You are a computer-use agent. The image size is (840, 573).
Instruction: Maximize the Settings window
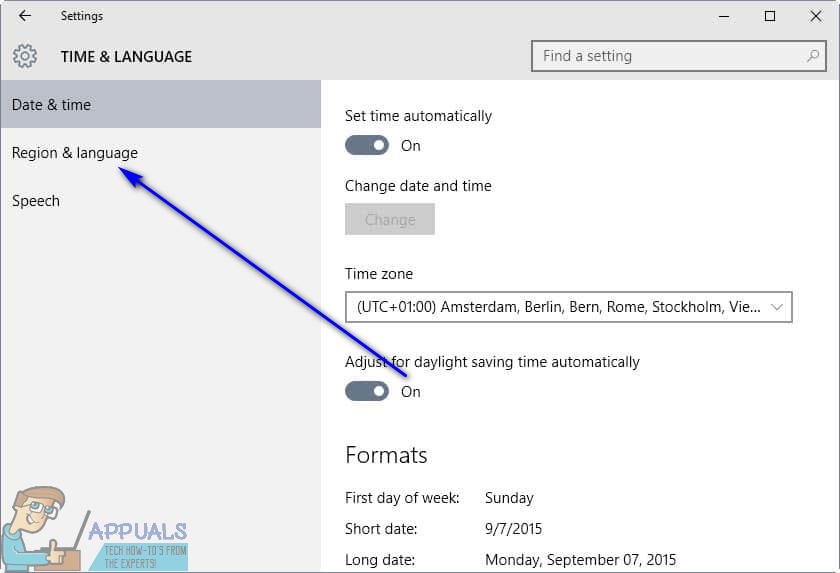770,16
